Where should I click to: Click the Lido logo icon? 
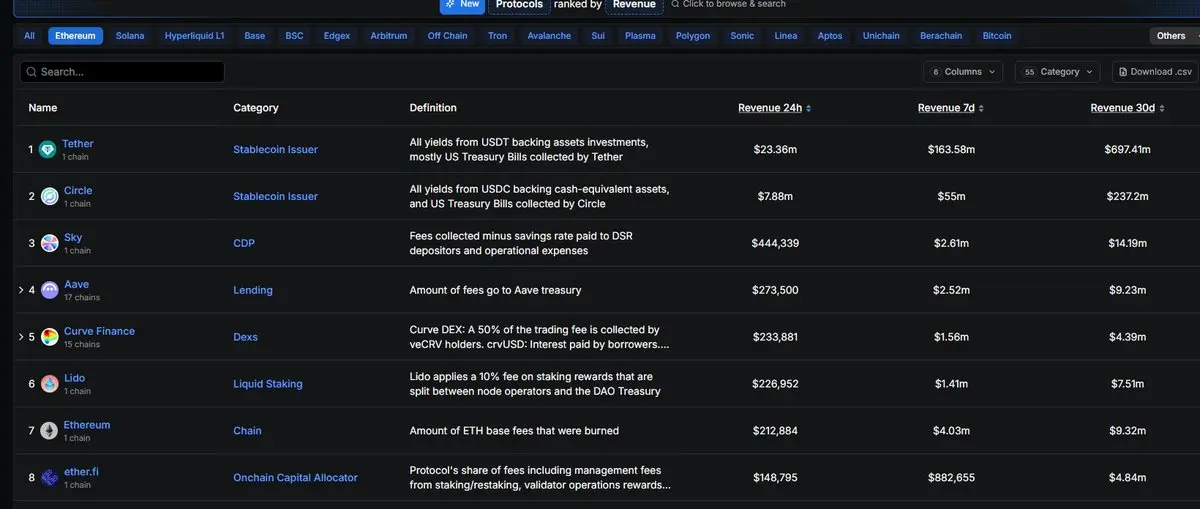pos(49,385)
